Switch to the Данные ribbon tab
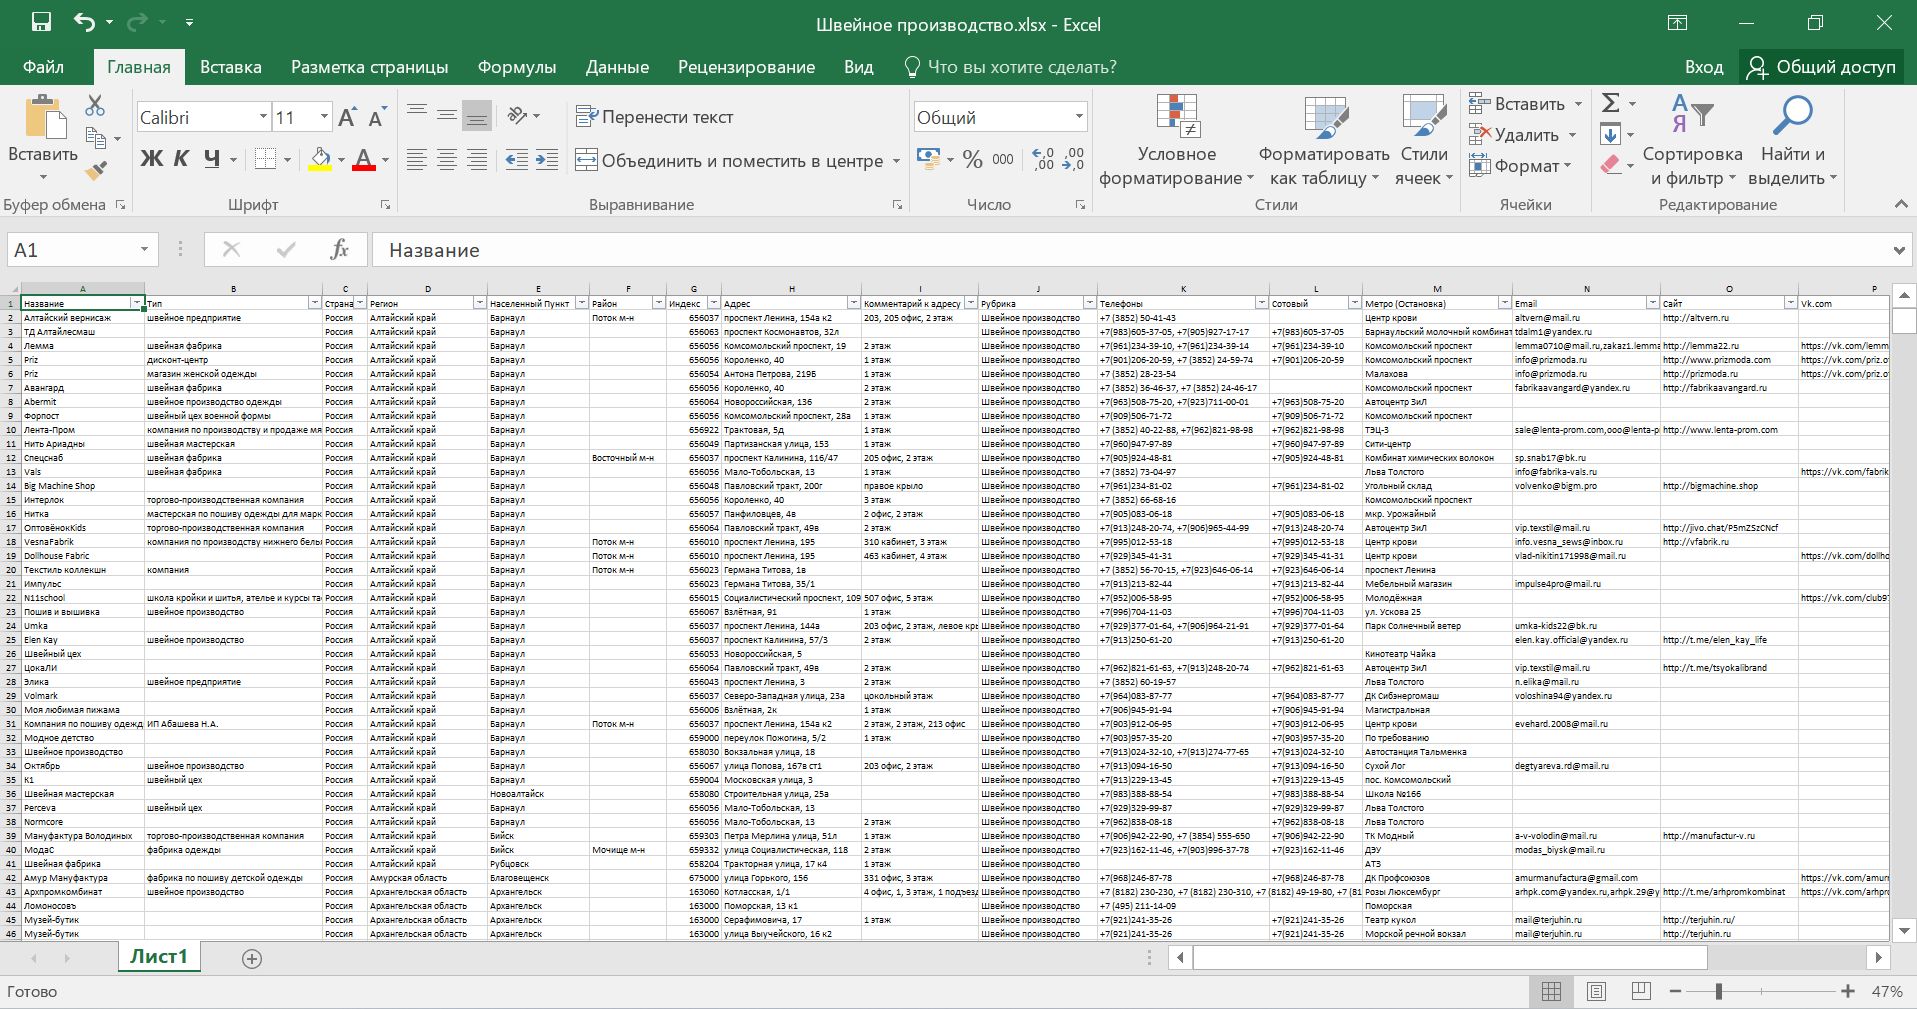The image size is (1917, 1009). pyautogui.click(x=617, y=67)
